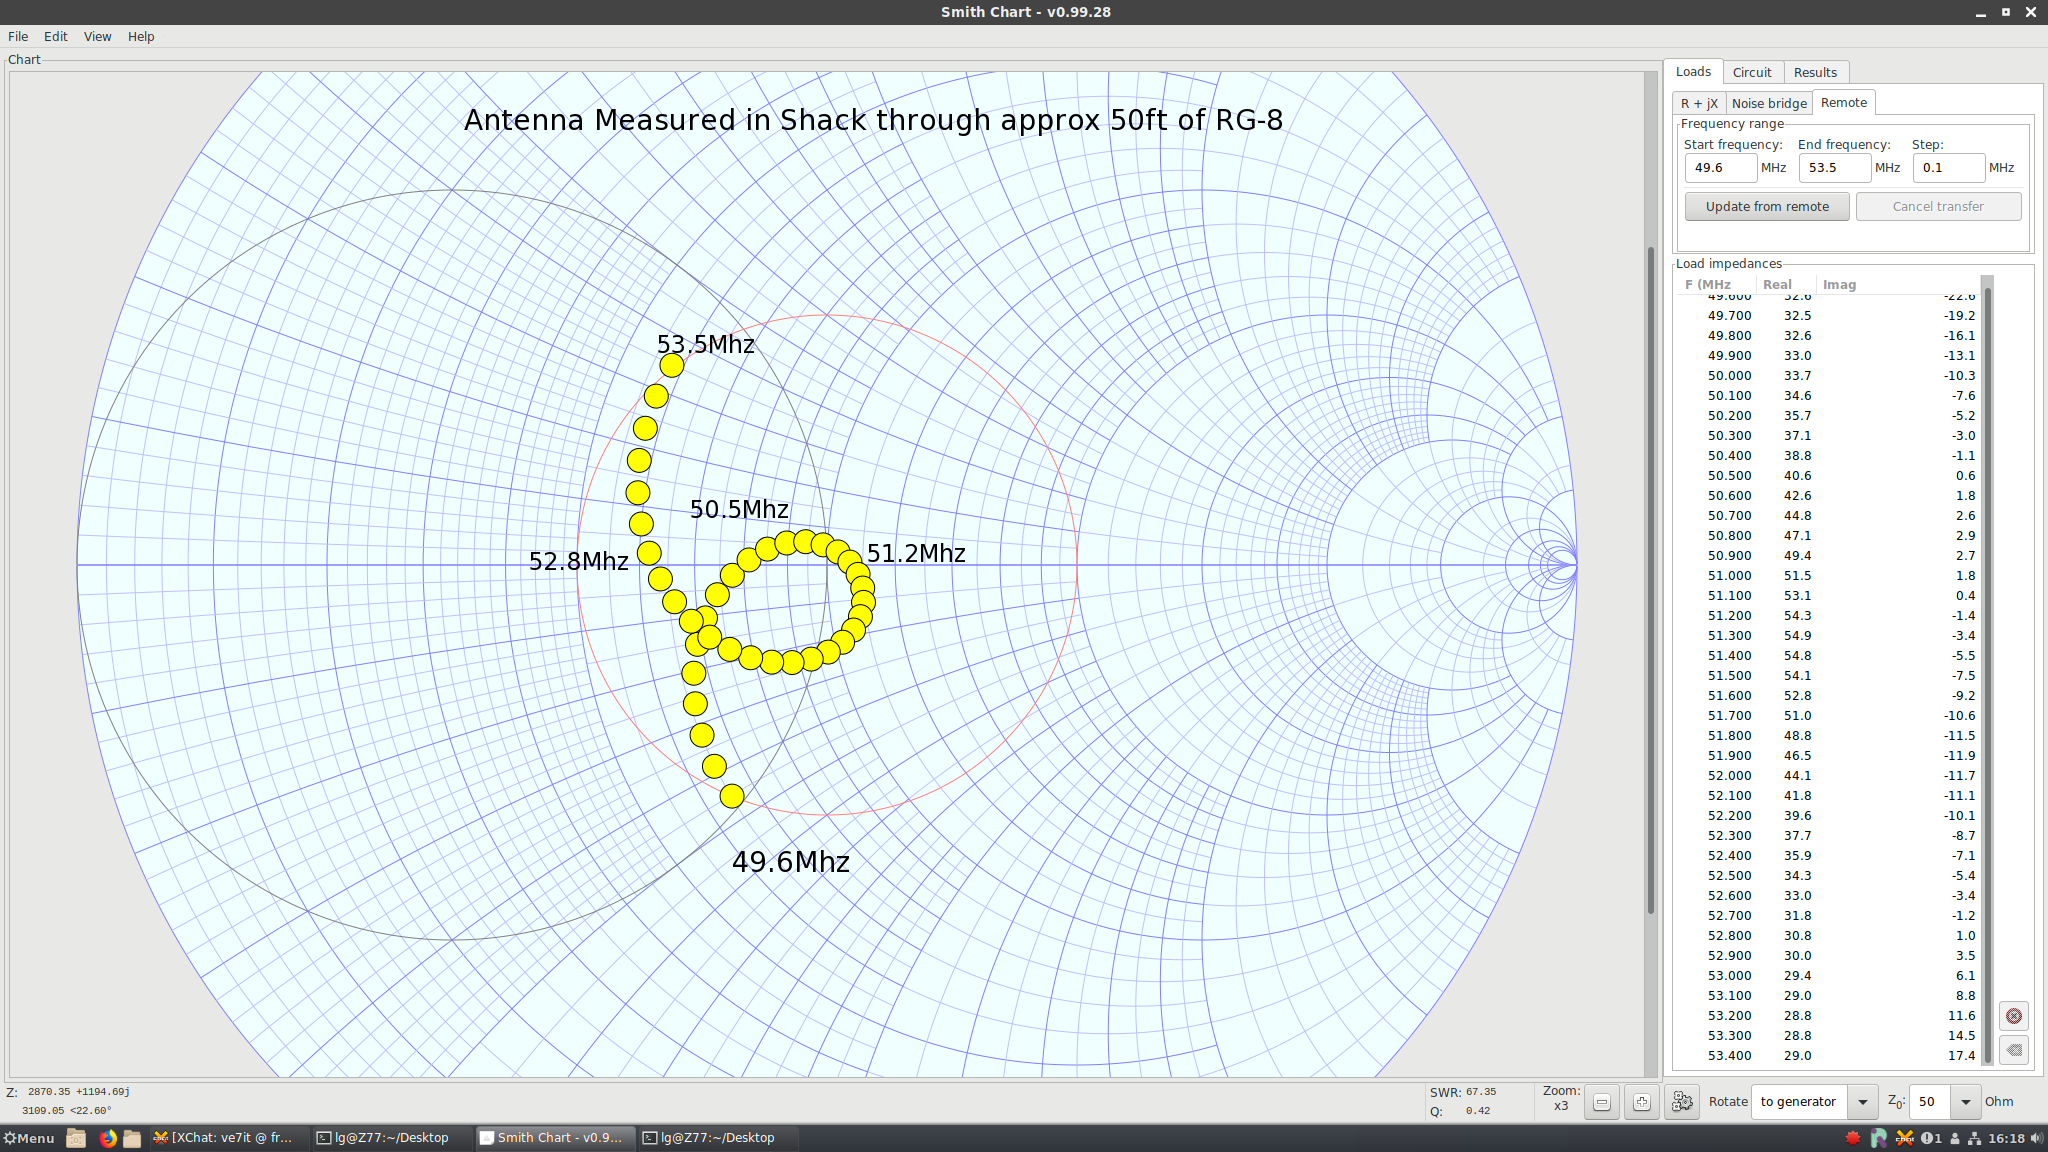Click the 53.5Mhz marker label on chart

(706, 344)
